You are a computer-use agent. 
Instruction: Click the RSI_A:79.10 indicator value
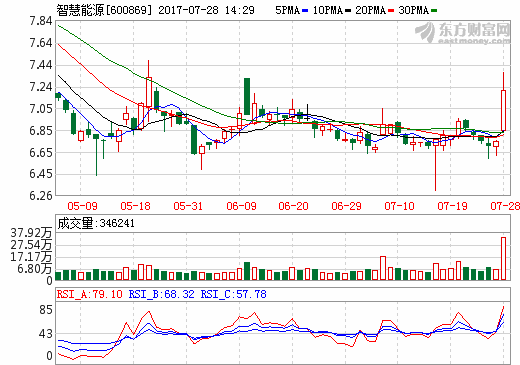coord(90,294)
